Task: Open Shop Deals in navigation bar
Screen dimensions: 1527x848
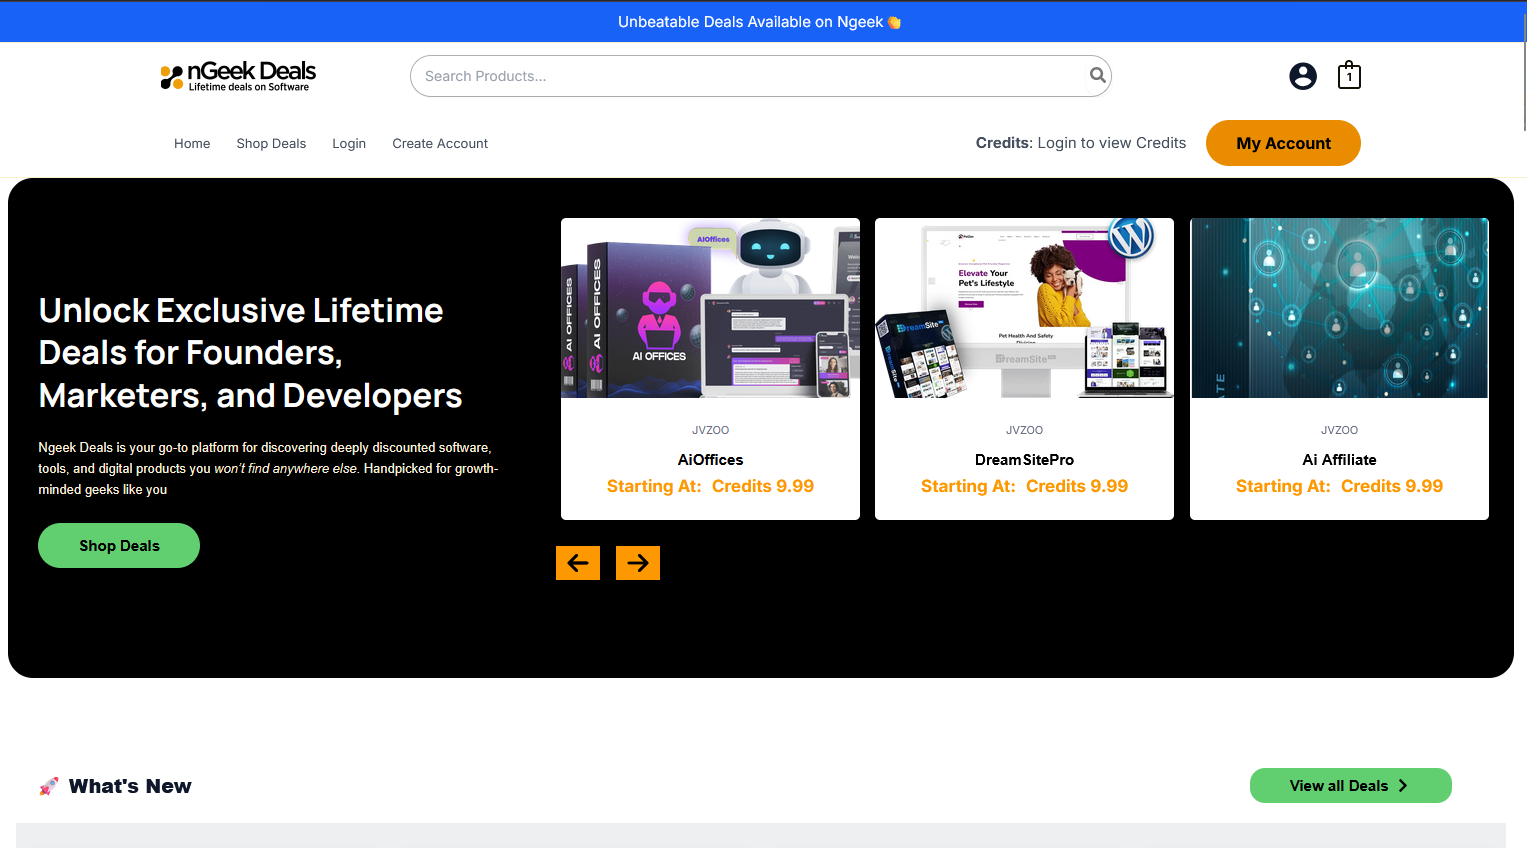Action: (x=271, y=144)
